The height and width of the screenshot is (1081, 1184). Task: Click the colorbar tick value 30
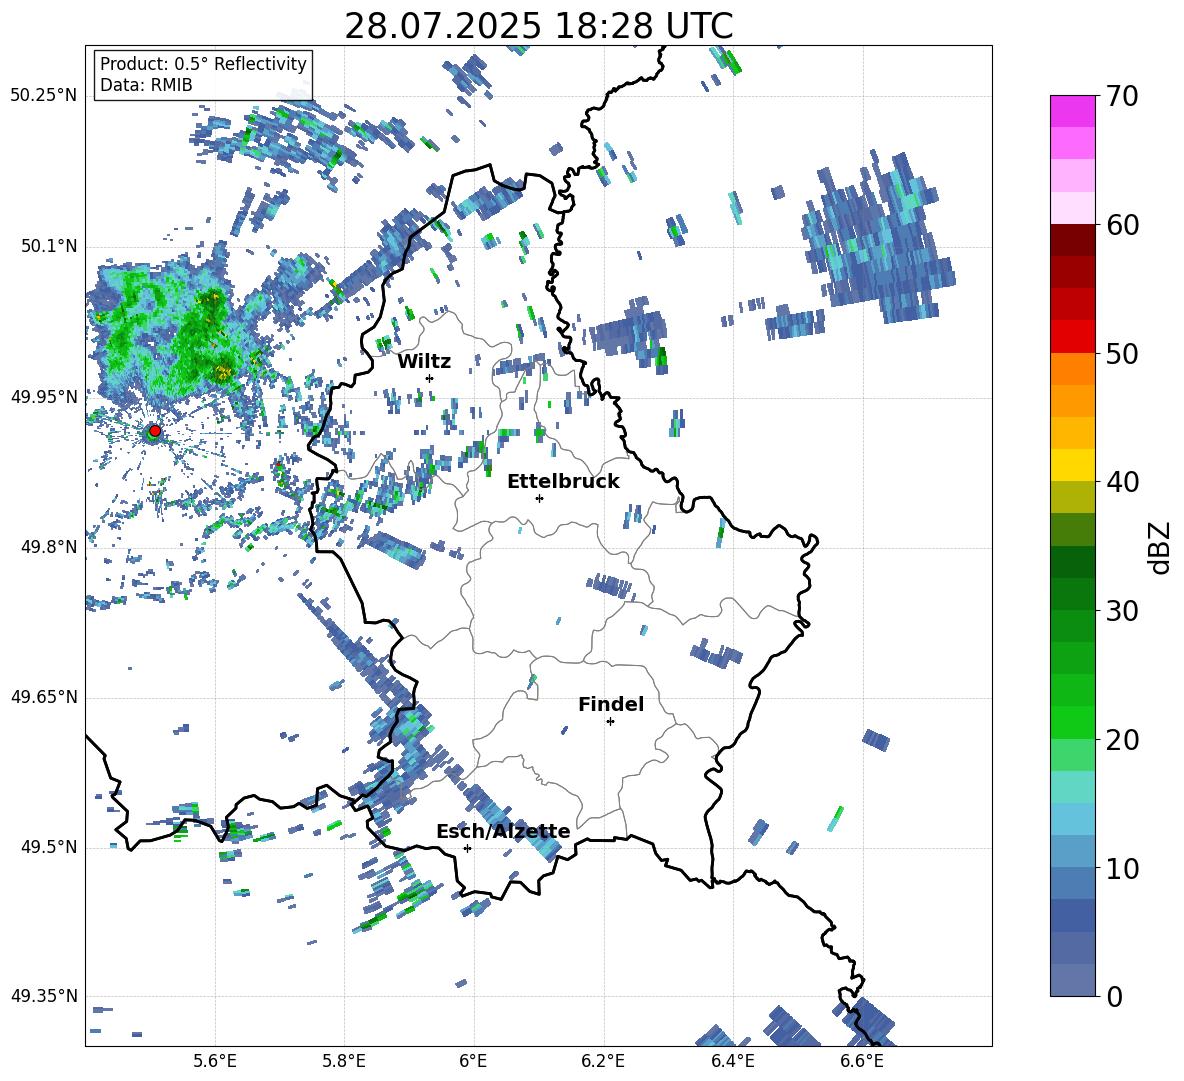click(1122, 611)
